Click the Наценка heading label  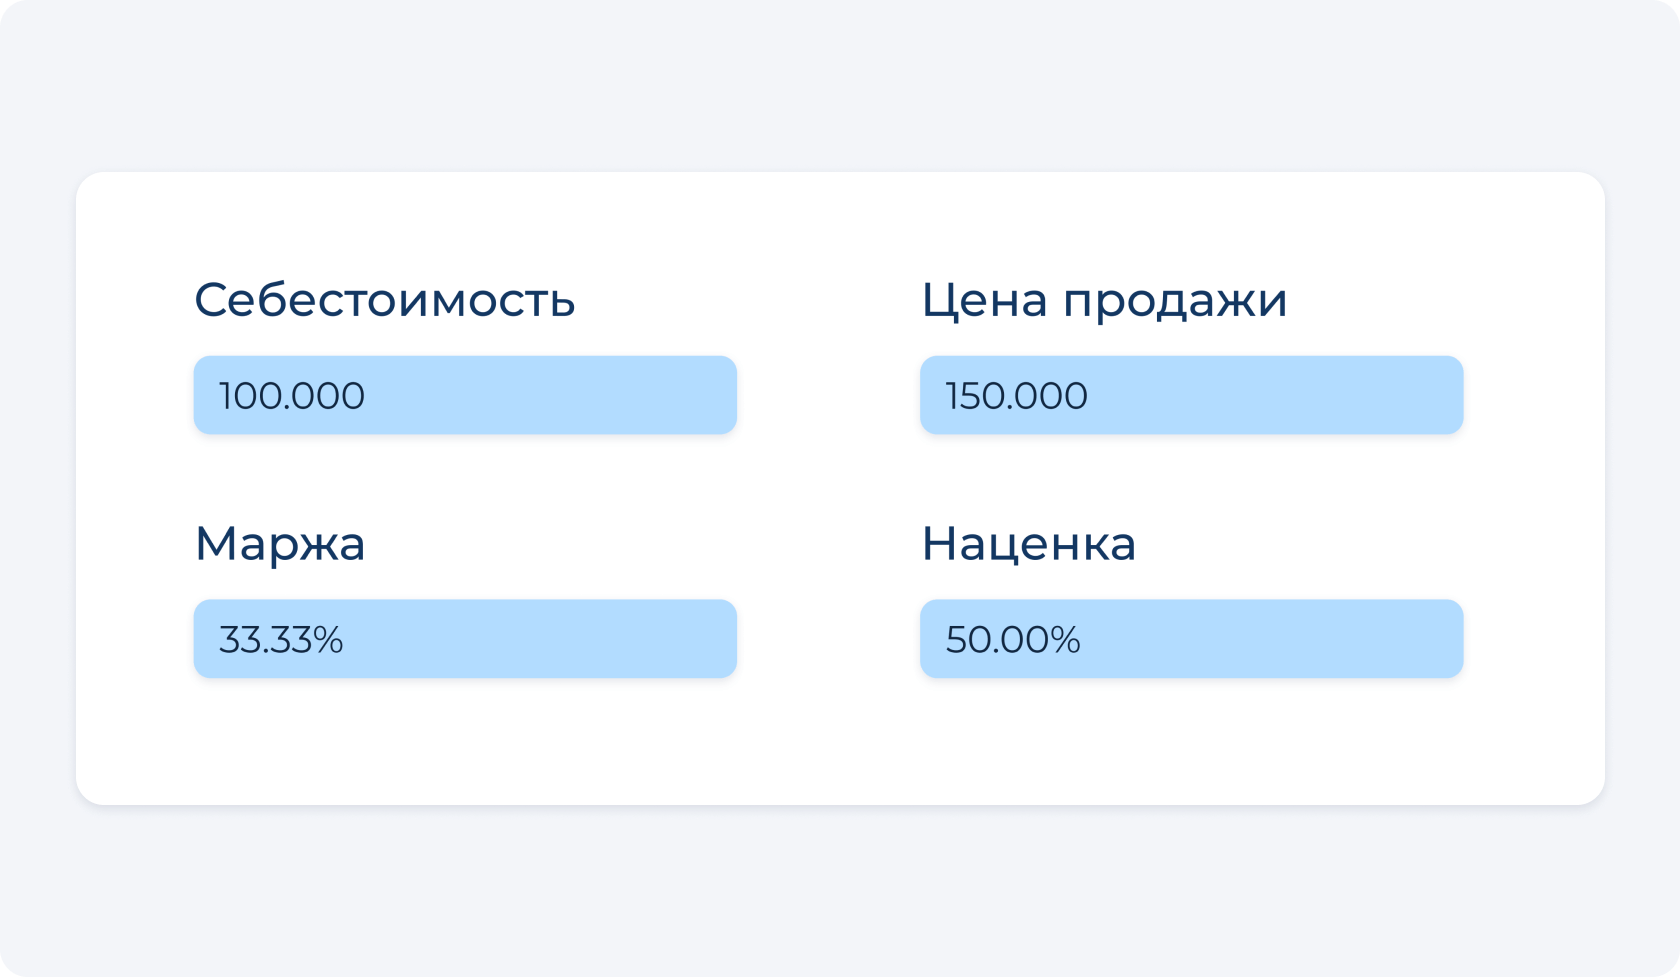coord(1028,544)
